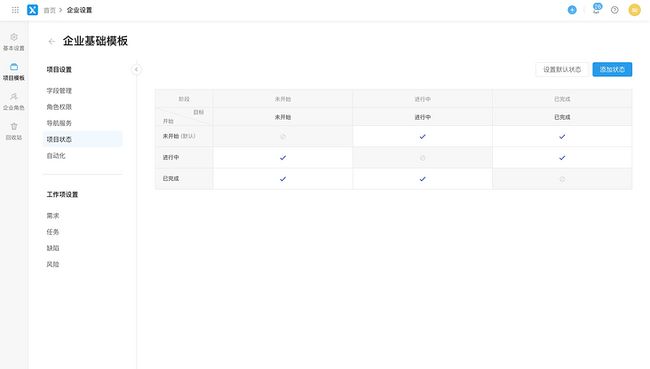Click the 企业基础模板 page title
This screenshot has width=650, height=369.
(95, 41)
